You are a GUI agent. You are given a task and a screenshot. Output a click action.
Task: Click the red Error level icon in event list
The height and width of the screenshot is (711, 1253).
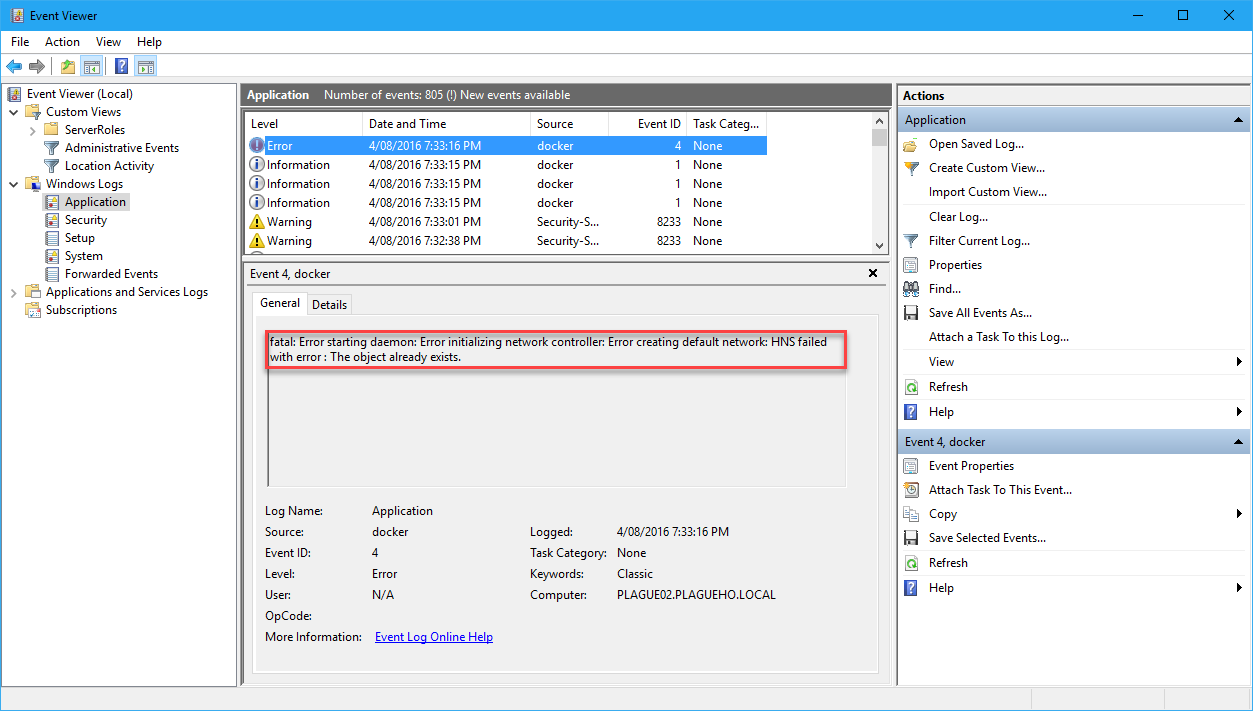coord(257,146)
